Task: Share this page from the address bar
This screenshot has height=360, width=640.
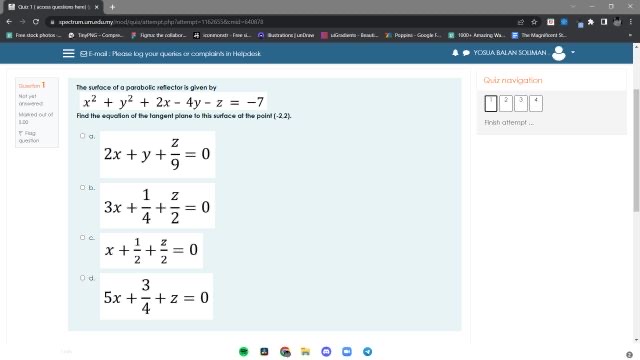Action: point(520,22)
